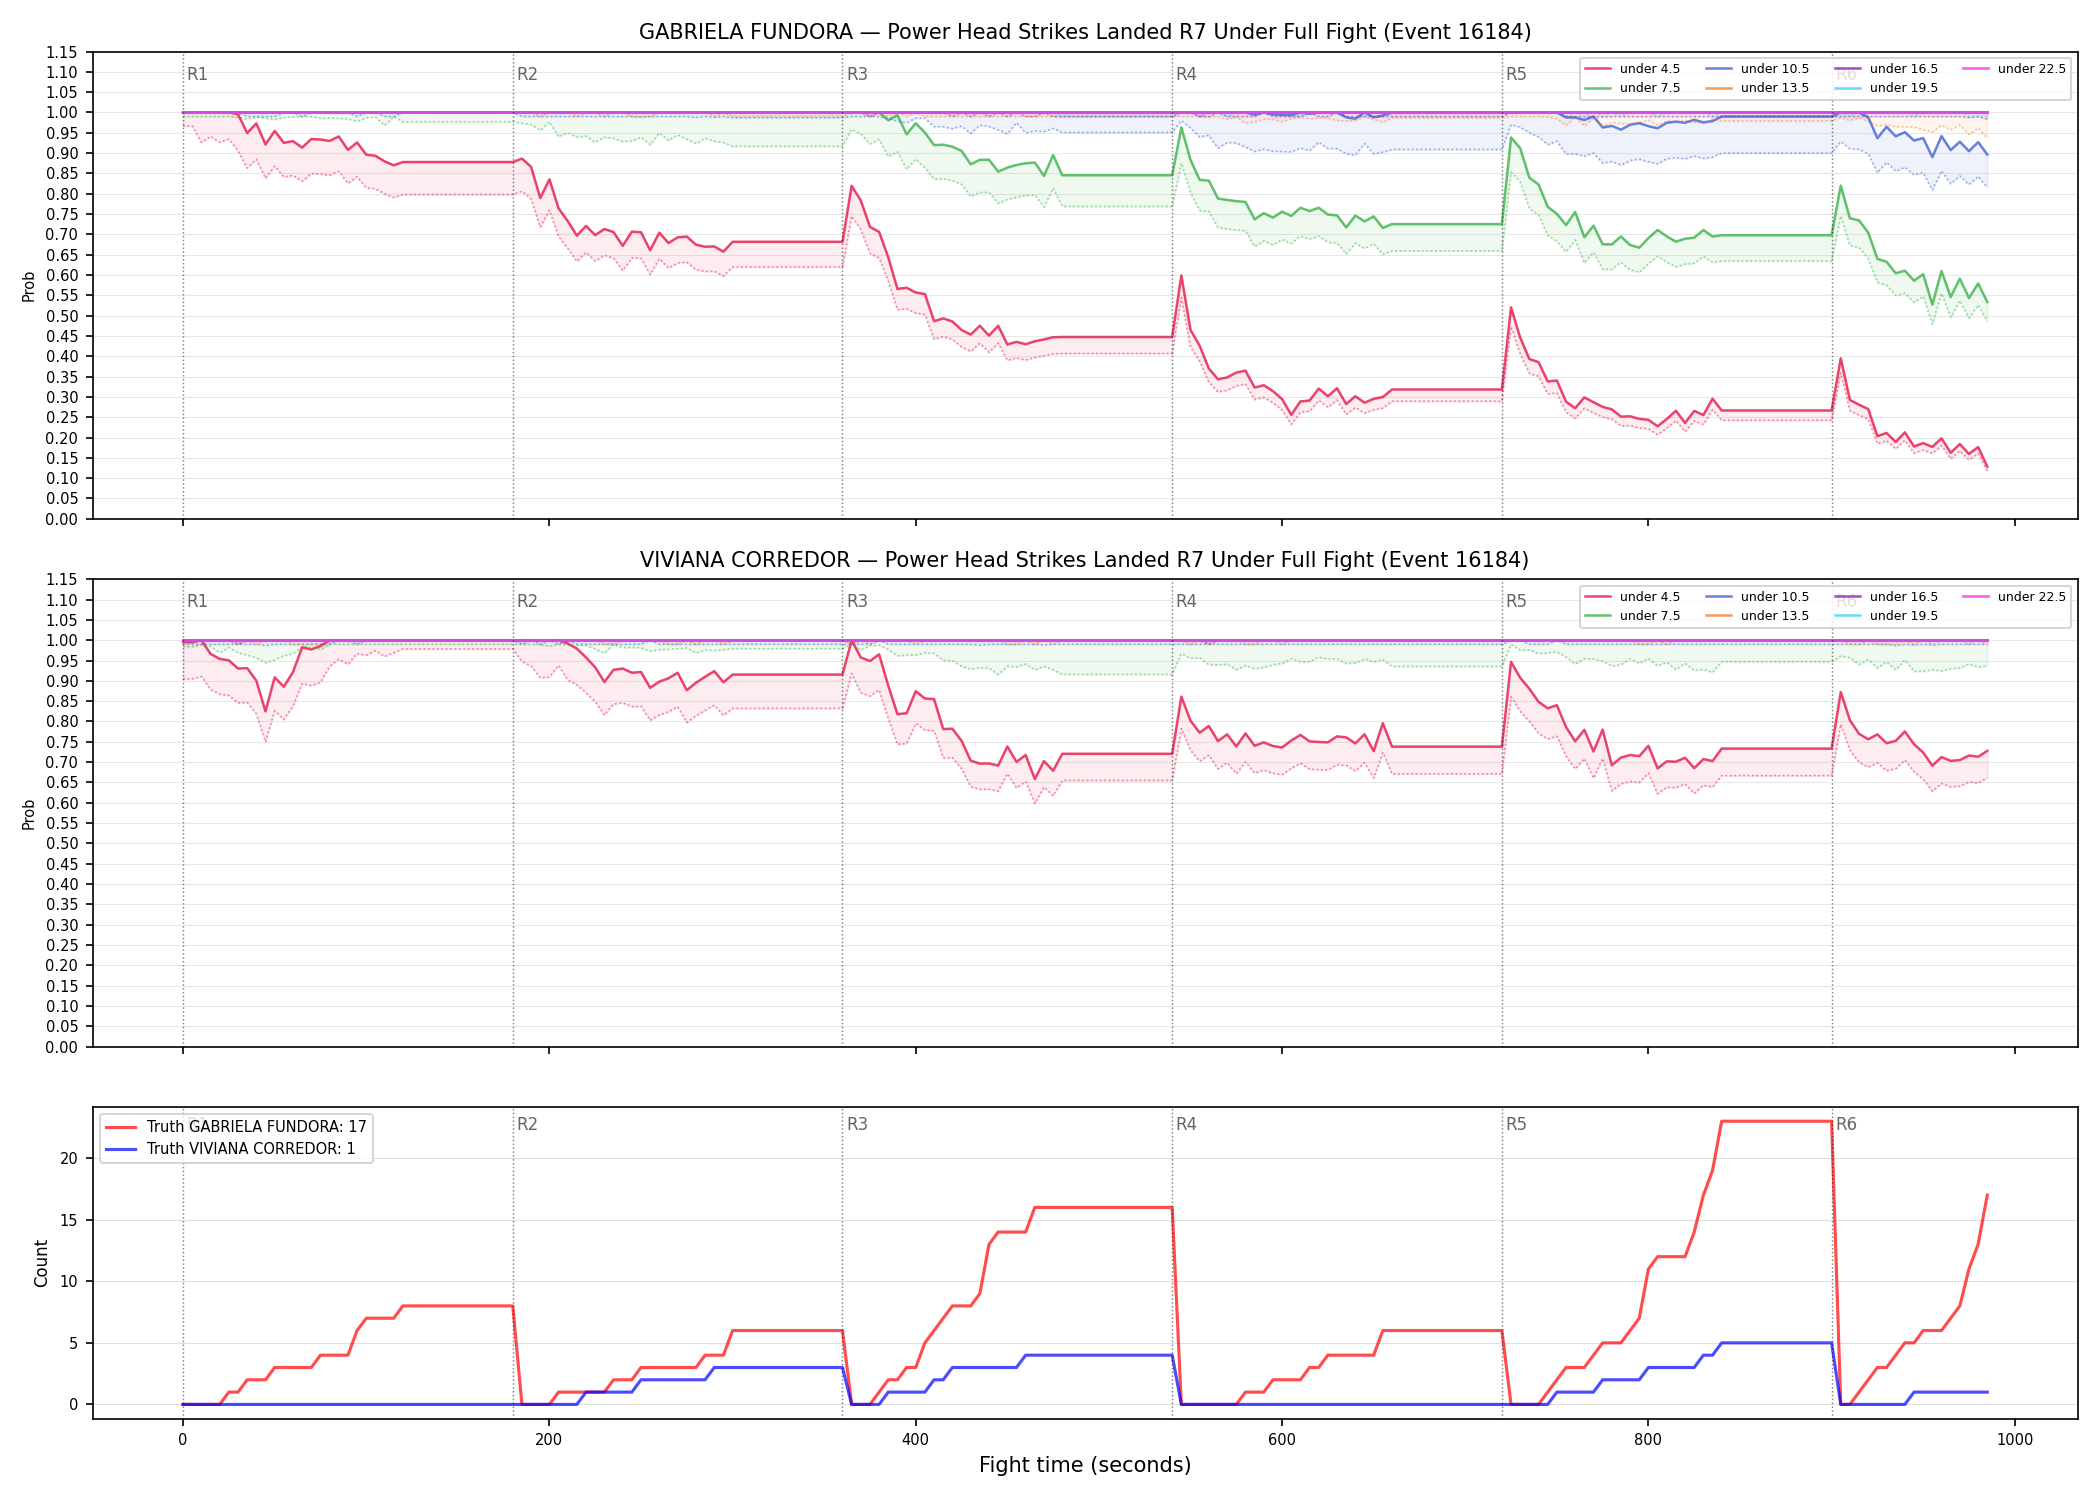This screenshot has width=2100, height=1500.
Task: Click the R1 round marker in Corredor chart
Action: click(197, 601)
